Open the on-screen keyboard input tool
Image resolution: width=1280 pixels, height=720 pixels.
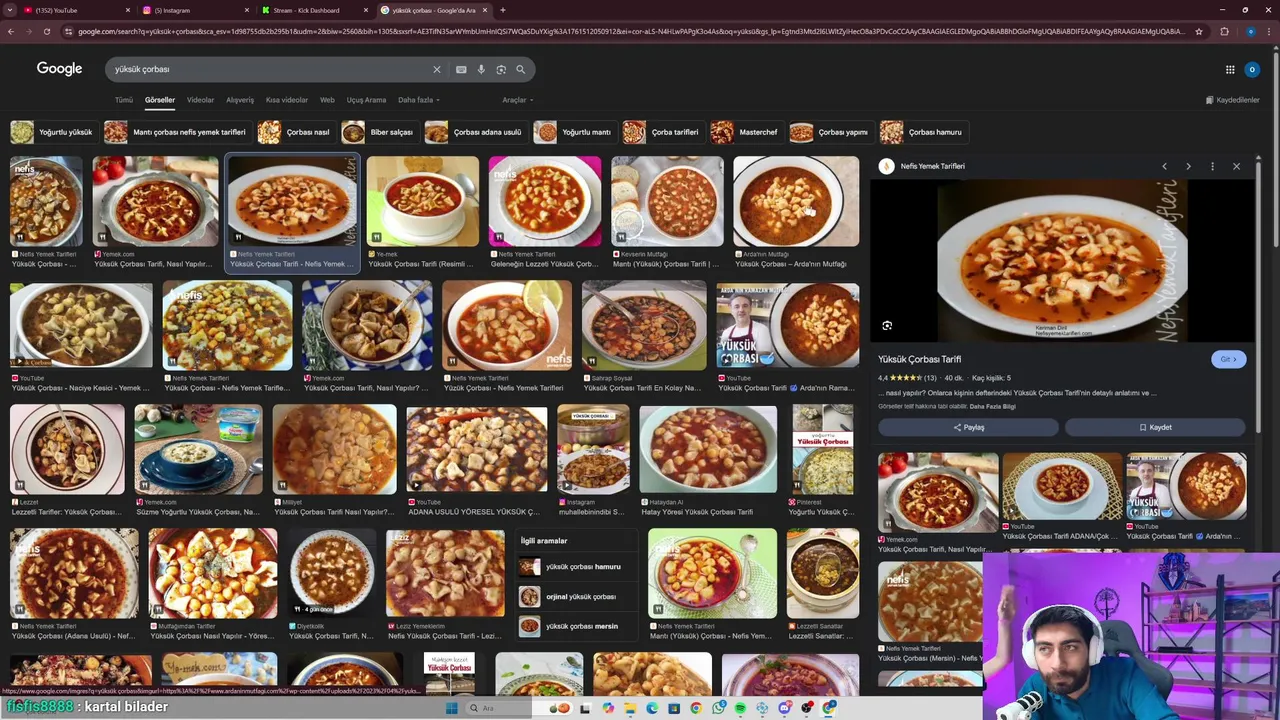tap(461, 69)
